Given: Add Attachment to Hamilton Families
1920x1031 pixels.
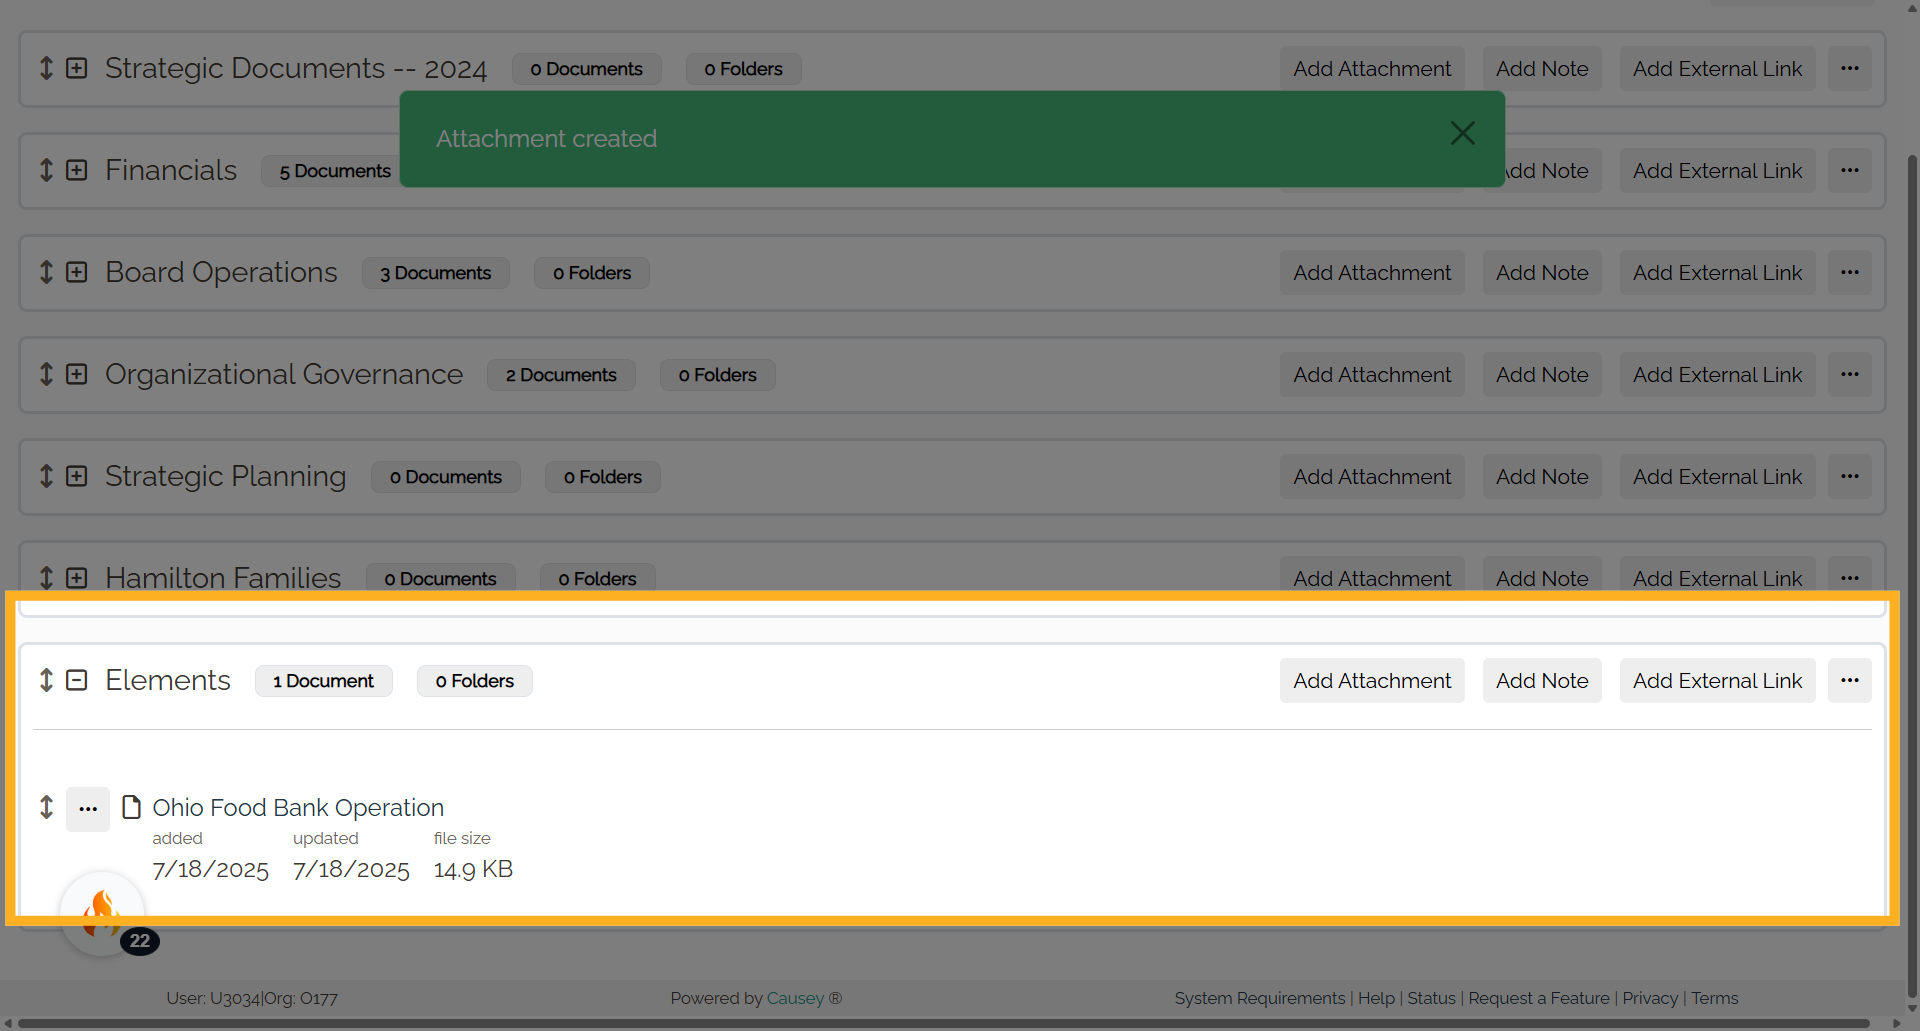Looking at the screenshot, I should click(x=1372, y=578).
